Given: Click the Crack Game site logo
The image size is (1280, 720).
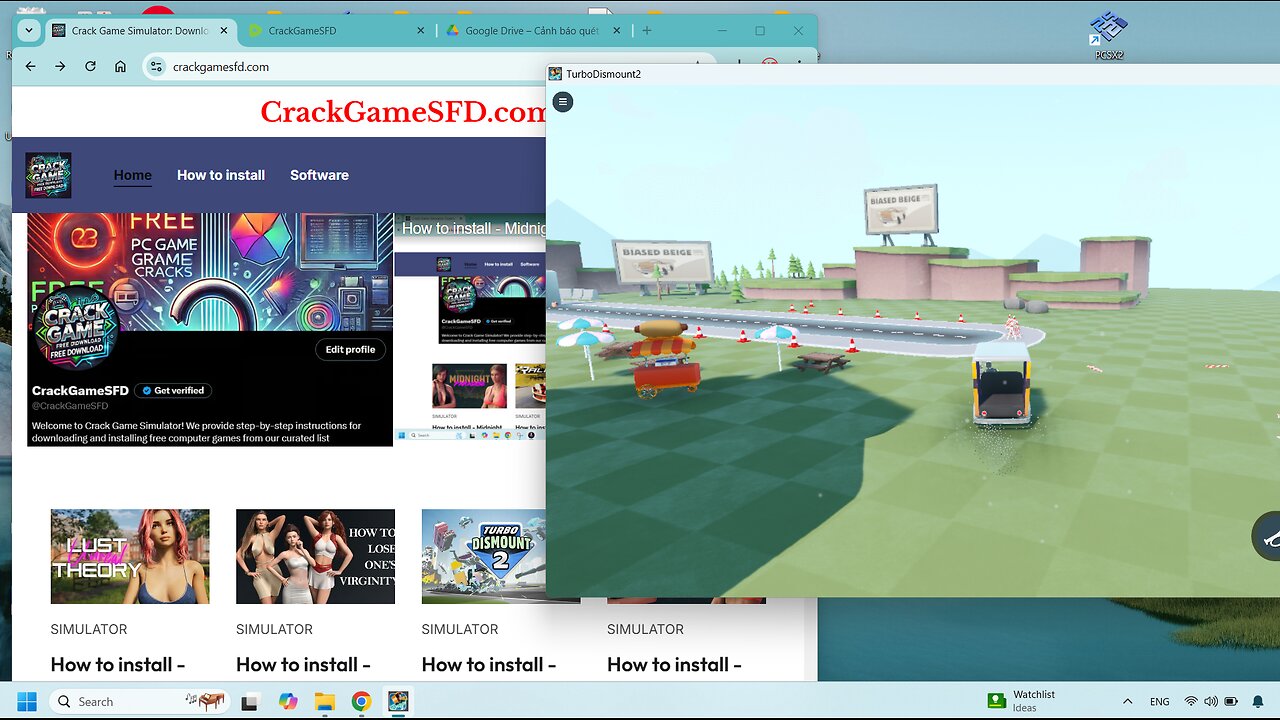Looking at the screenshot, I should [x=48, y=175].
